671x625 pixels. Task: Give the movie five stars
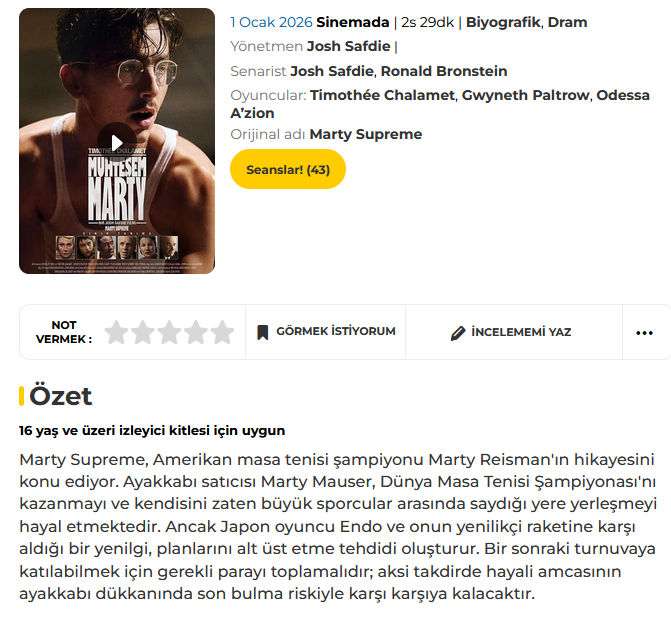(221, 332)
